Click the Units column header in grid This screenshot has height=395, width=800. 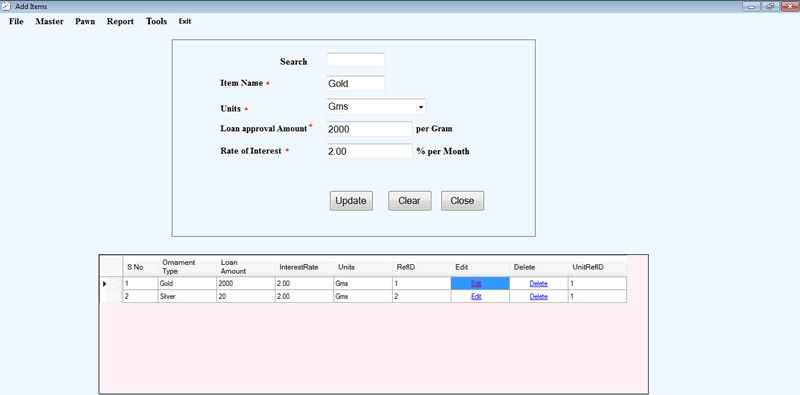(x=363, y=267)
